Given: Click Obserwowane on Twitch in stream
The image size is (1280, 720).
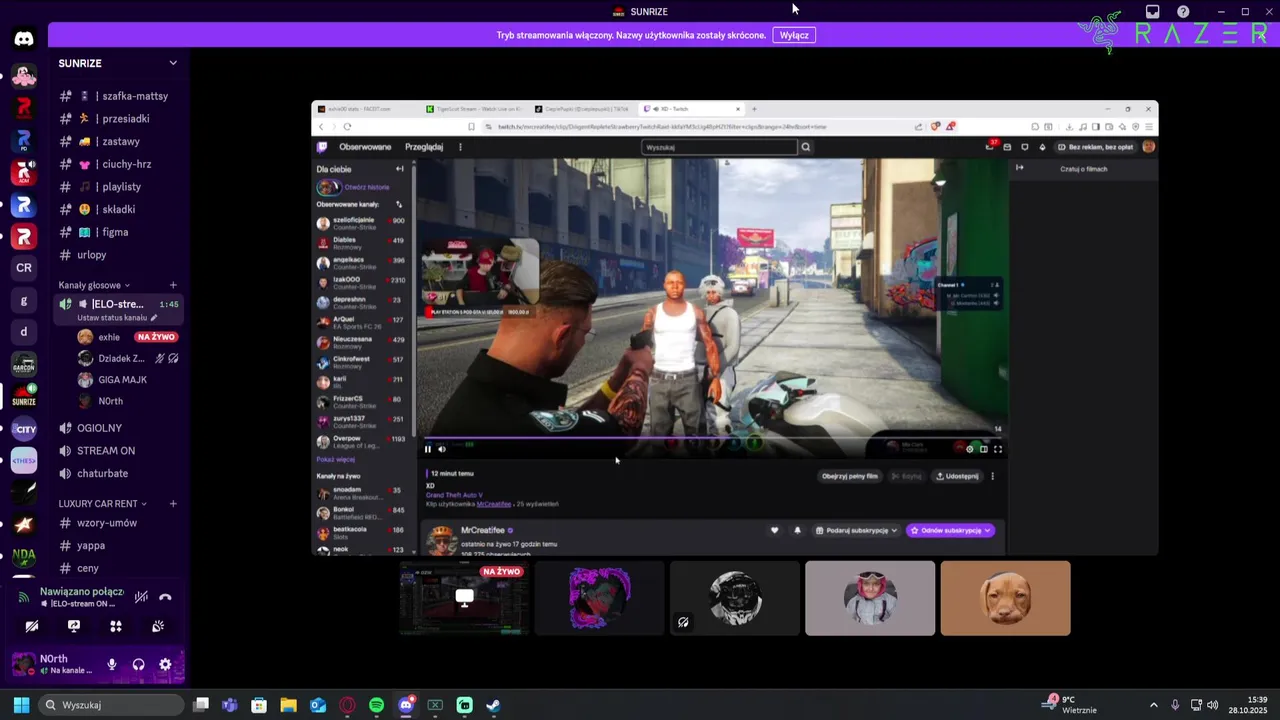Looking at the screenshot, I should tap(365, 147).
